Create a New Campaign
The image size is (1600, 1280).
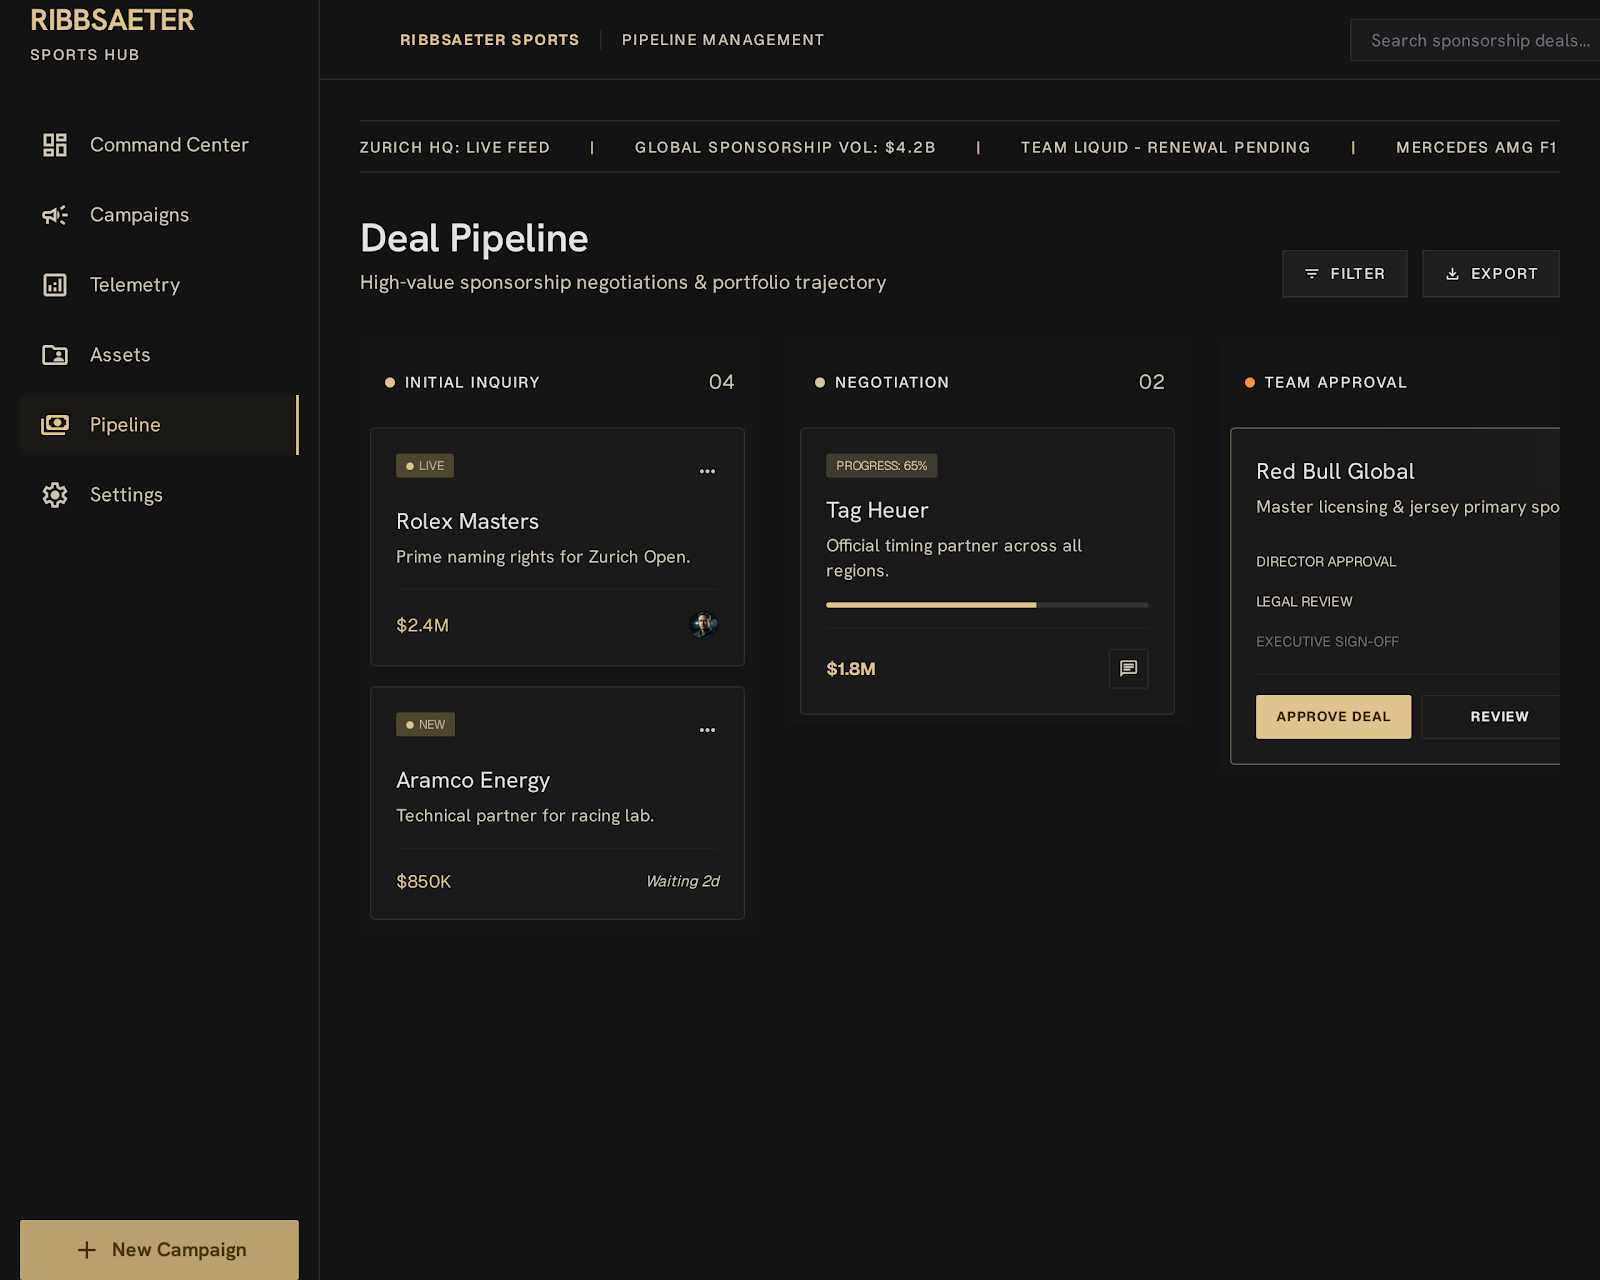pos(159,1250)
